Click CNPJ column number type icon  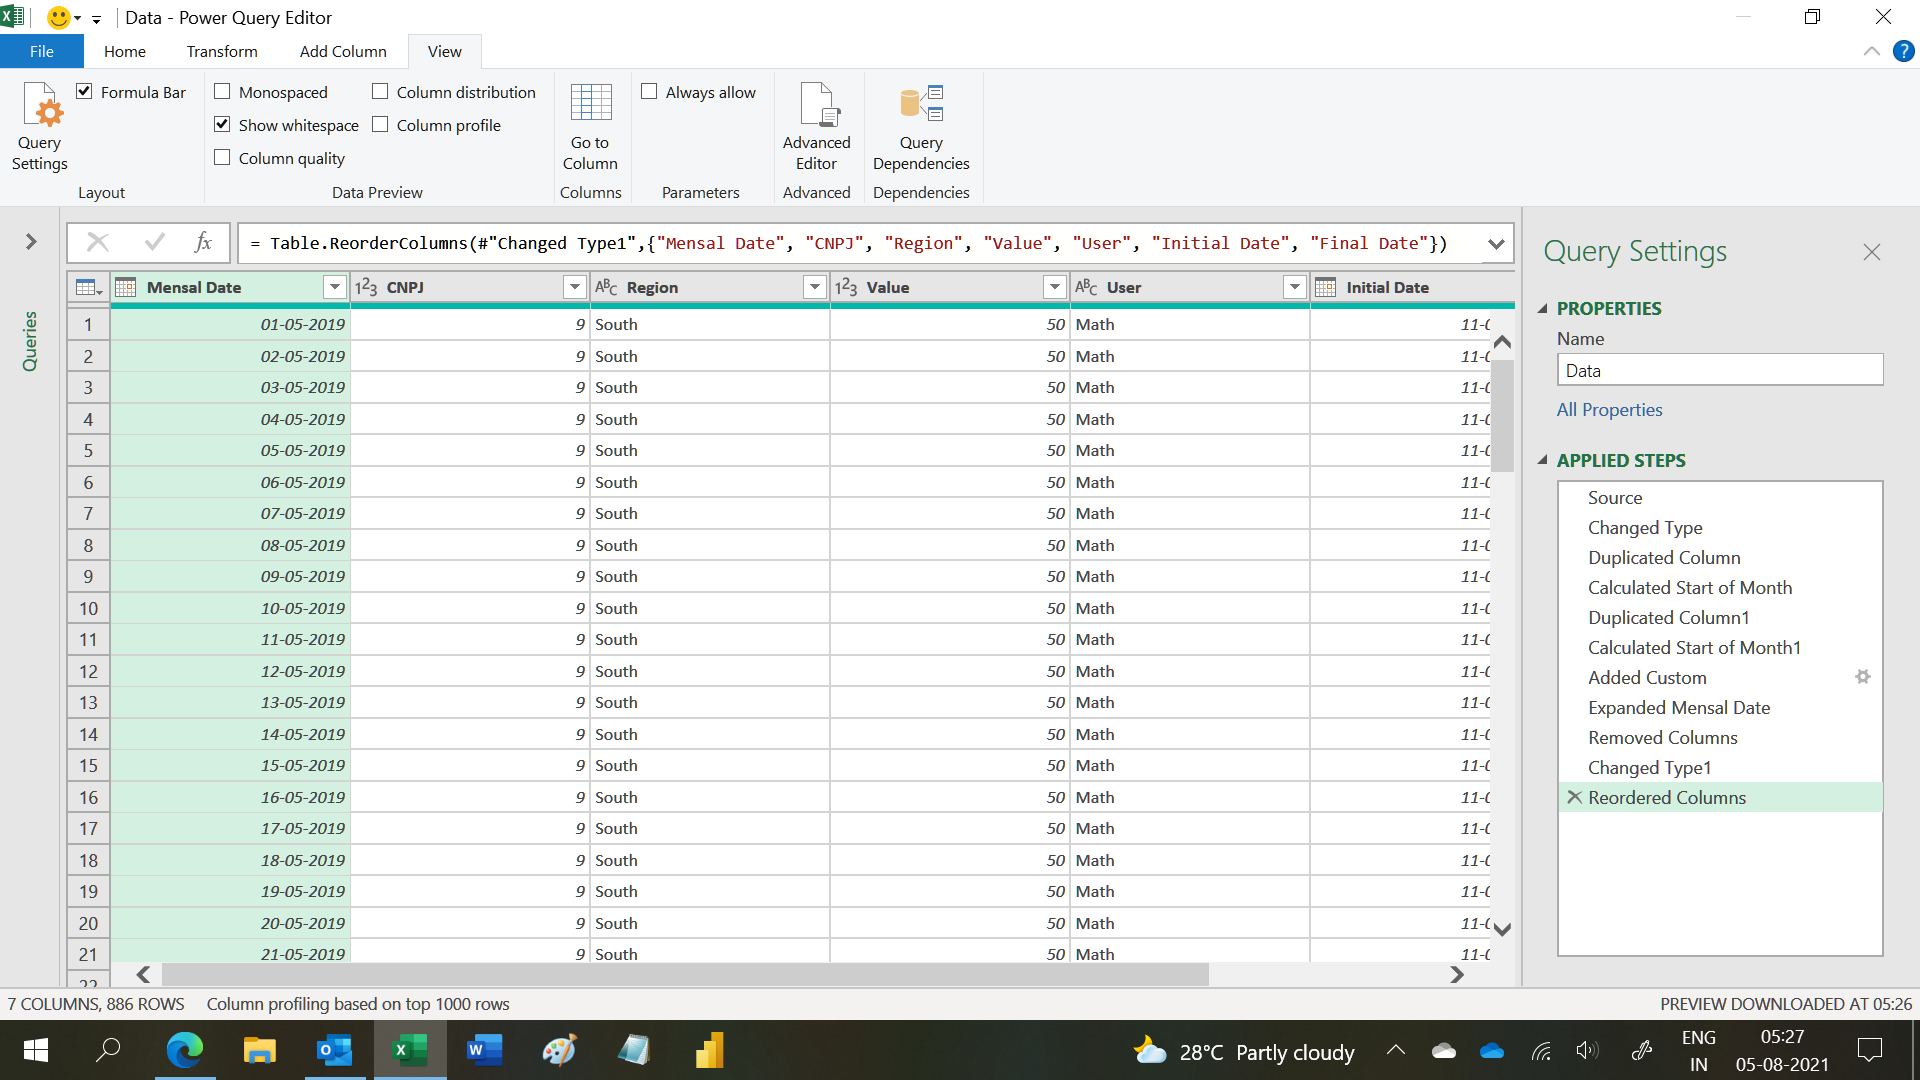366,288
